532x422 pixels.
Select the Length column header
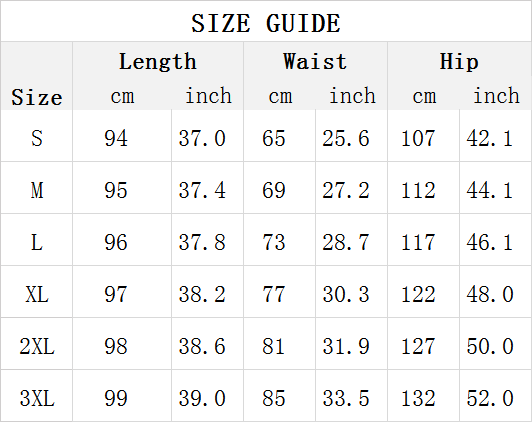(x=158, y=61)
